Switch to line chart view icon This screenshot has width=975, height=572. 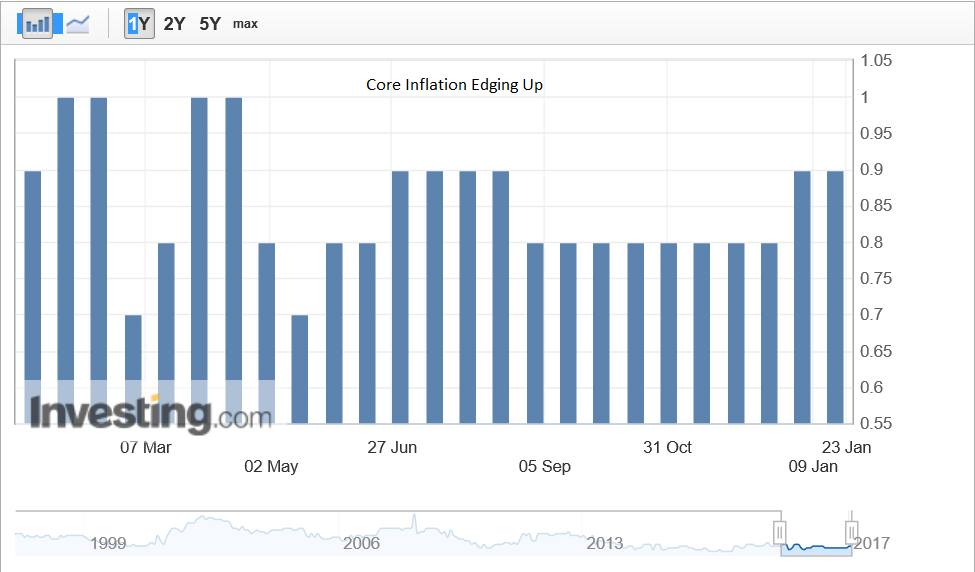tap(78, 23)
